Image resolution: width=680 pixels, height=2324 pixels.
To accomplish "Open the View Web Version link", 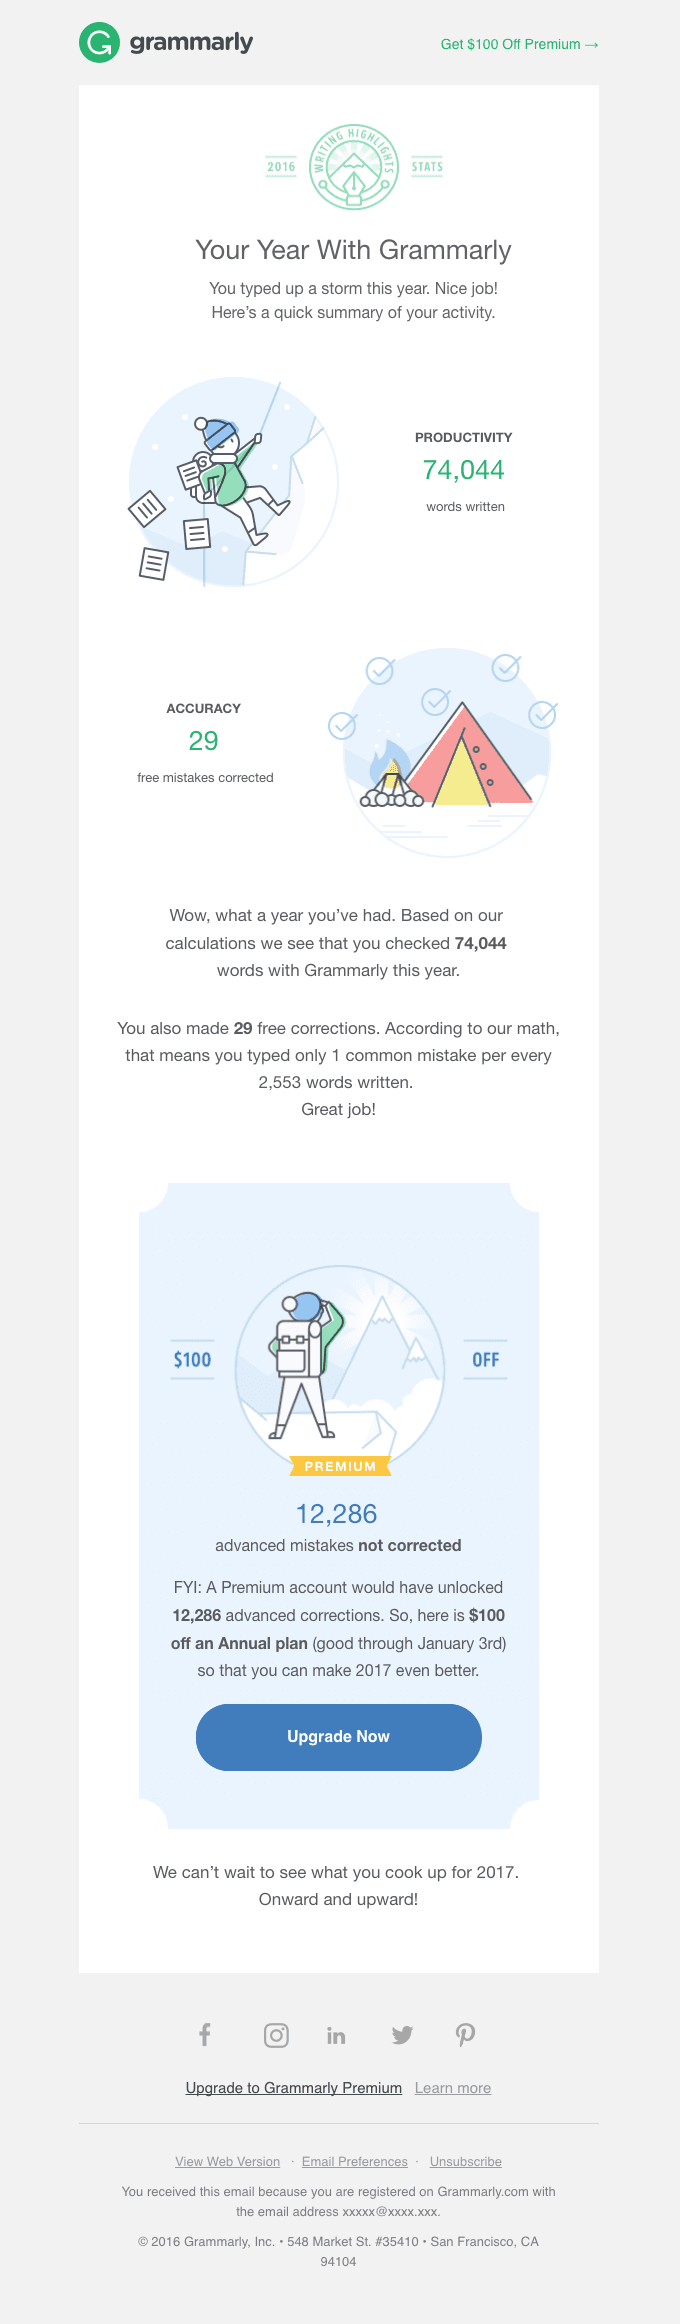I will [227, 2161].
